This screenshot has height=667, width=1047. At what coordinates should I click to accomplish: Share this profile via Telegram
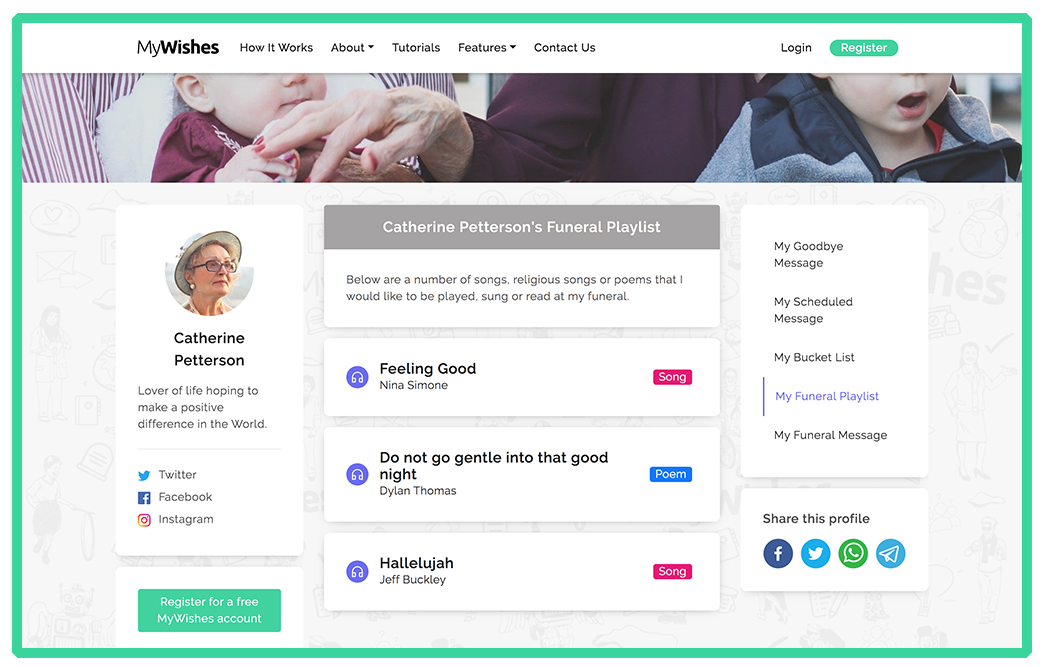[x=890, y=553]
